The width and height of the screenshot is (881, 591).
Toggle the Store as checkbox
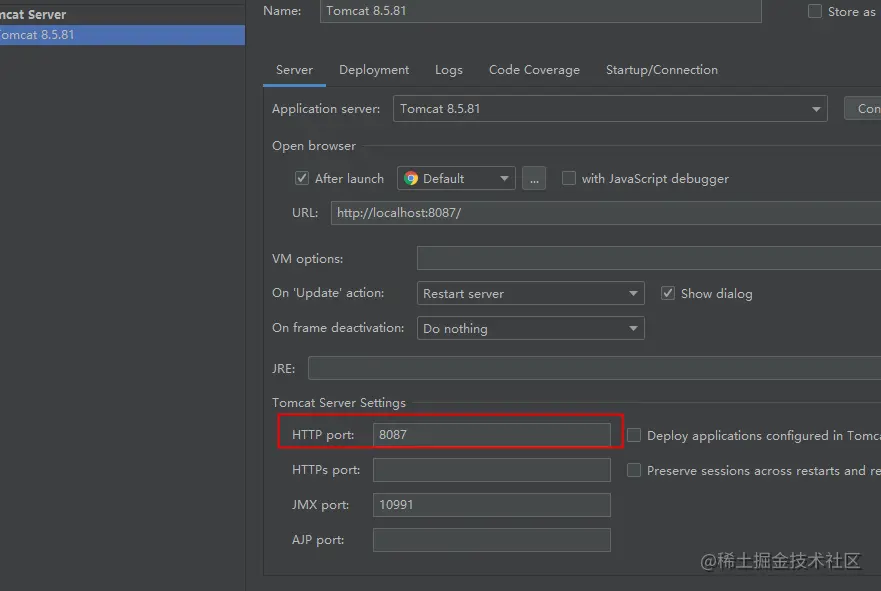tap(815, 11)
